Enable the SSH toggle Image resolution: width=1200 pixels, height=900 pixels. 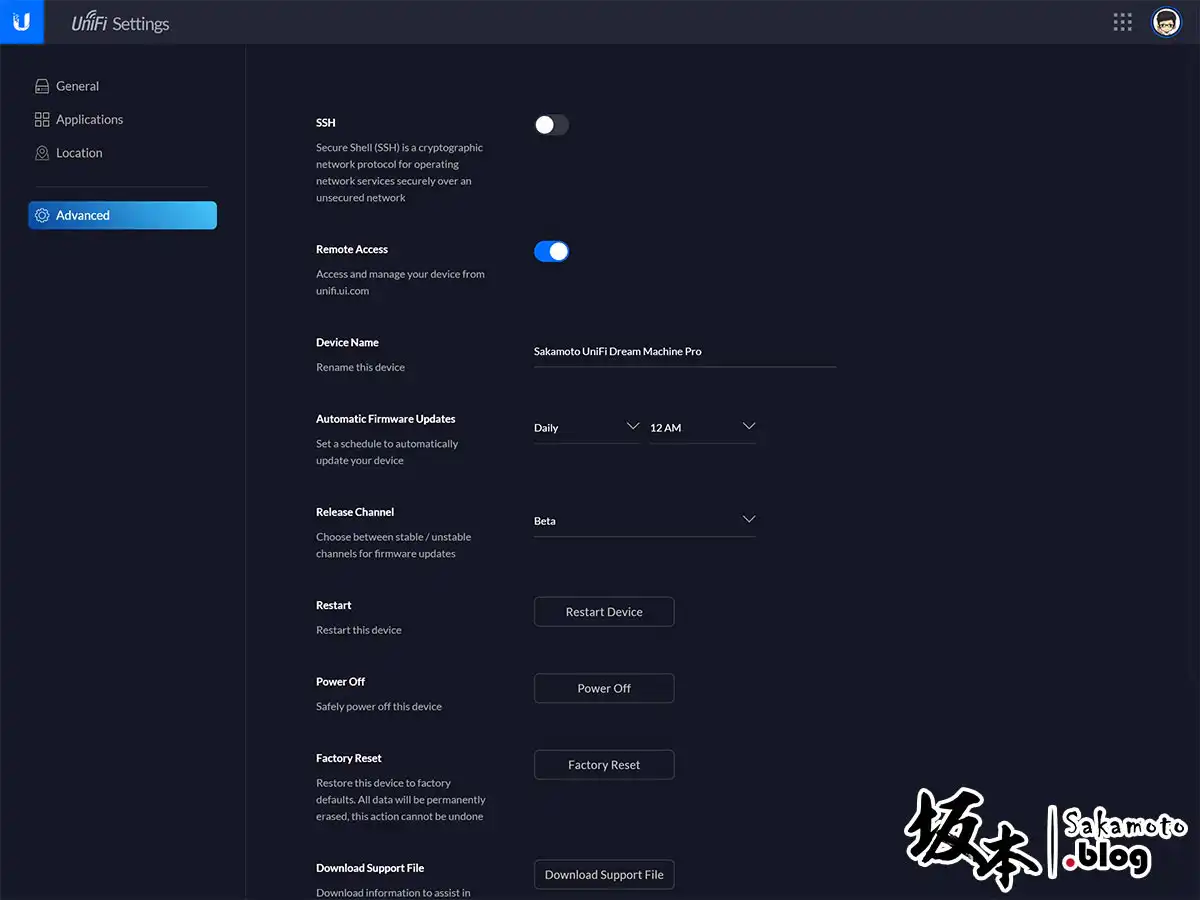coord(551,125)
